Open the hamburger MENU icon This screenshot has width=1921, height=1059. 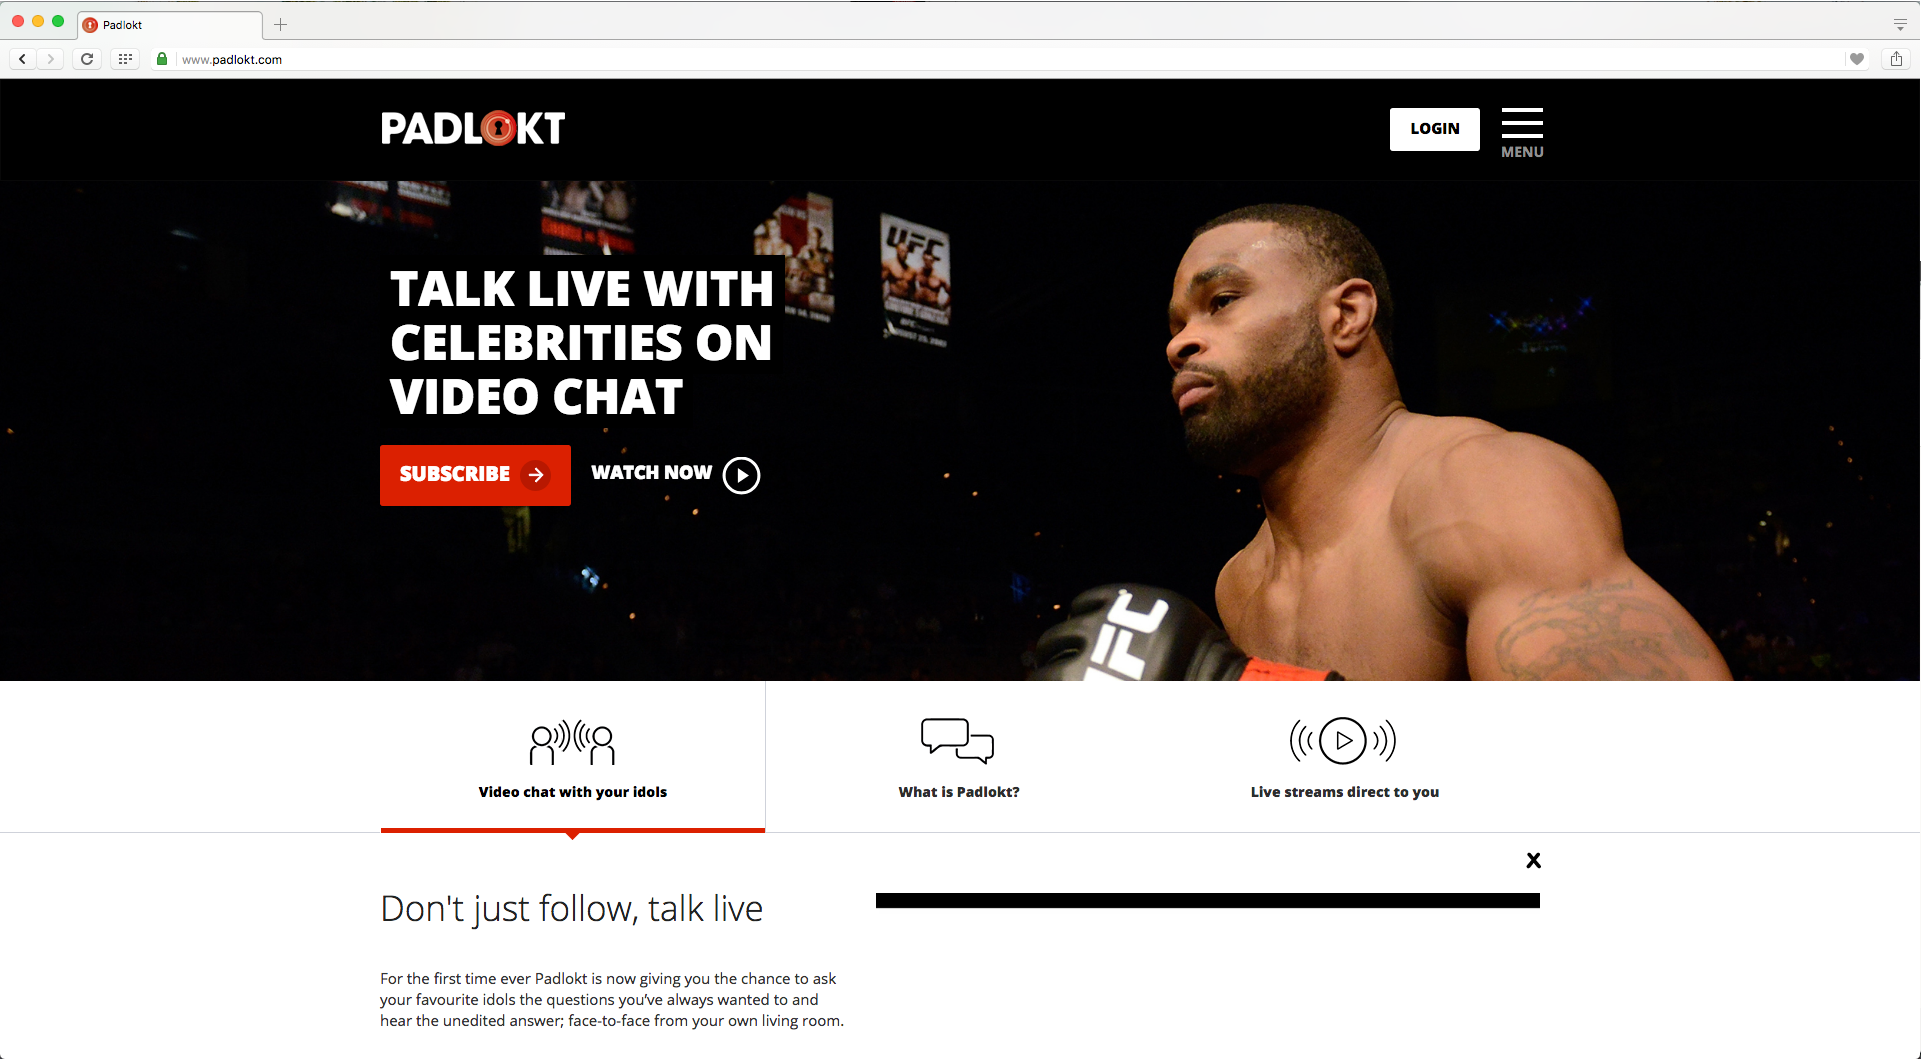pyautogui.click(x=1522, y=132)
